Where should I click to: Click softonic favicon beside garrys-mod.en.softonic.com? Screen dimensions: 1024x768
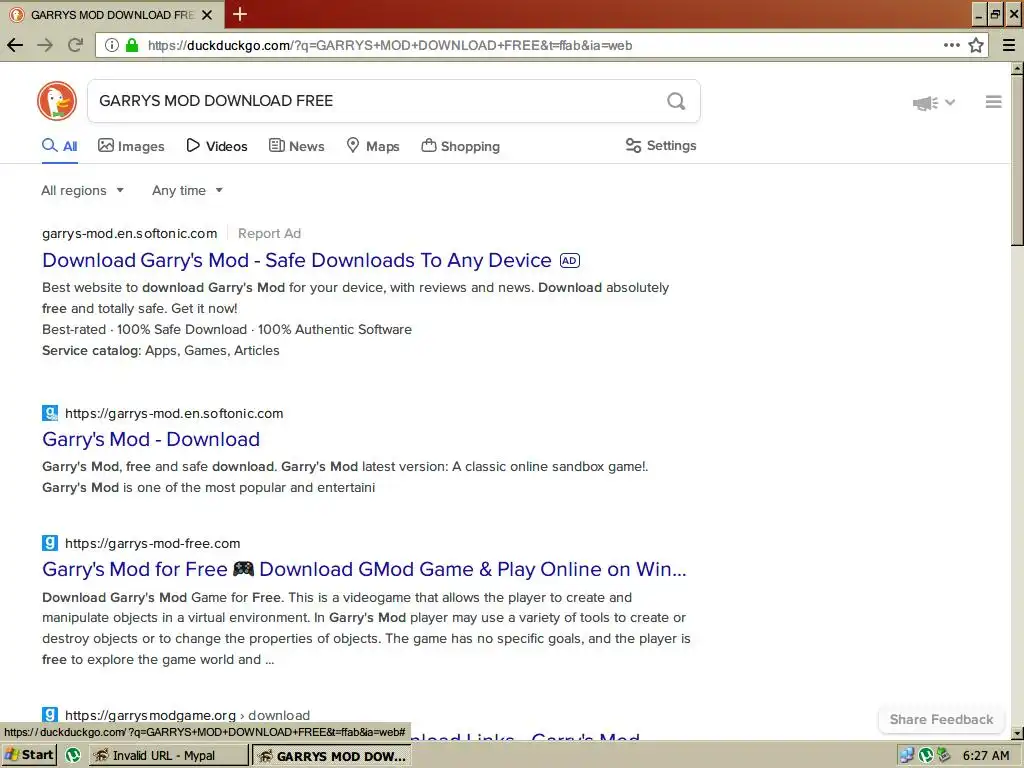point(50,413)
